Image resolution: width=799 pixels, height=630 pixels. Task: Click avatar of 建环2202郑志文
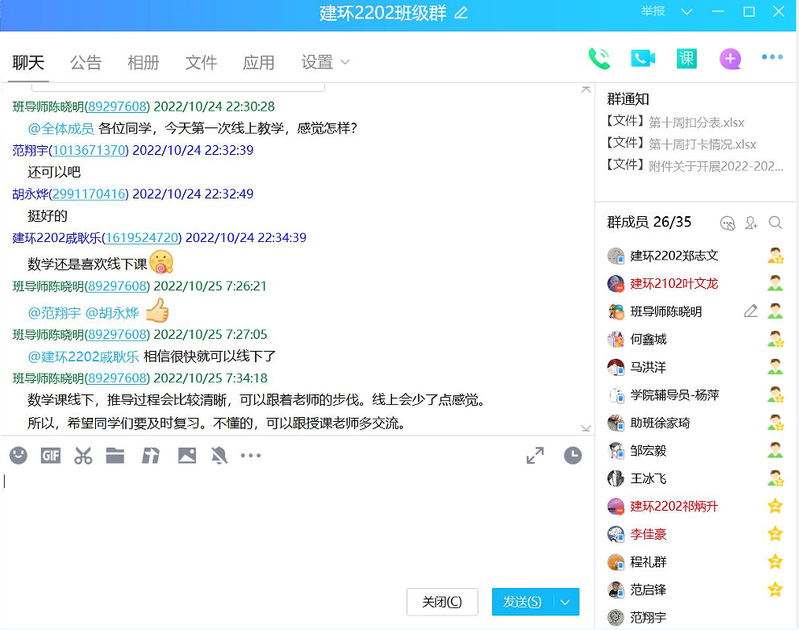(x=616, y=256)
